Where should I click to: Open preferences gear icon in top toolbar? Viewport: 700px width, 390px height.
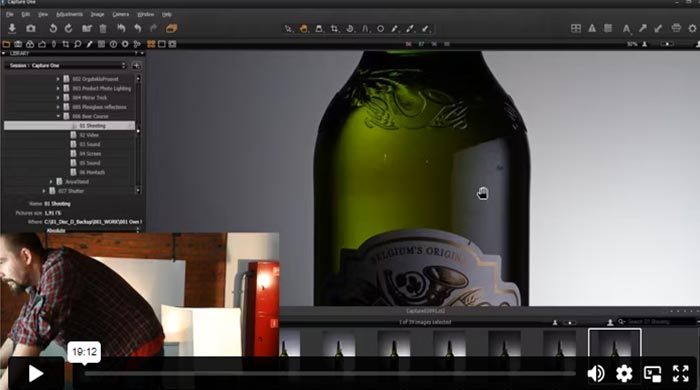(692, 29)
